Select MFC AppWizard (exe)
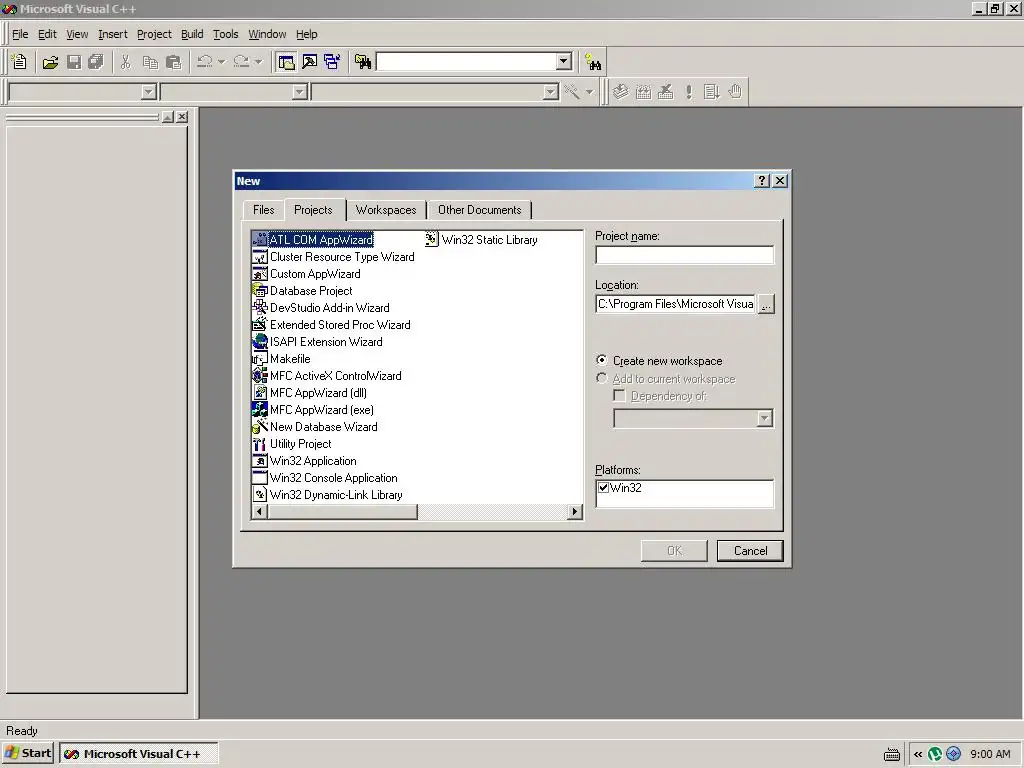This screenshot has height=768, width=1024. tap(313, 409)
